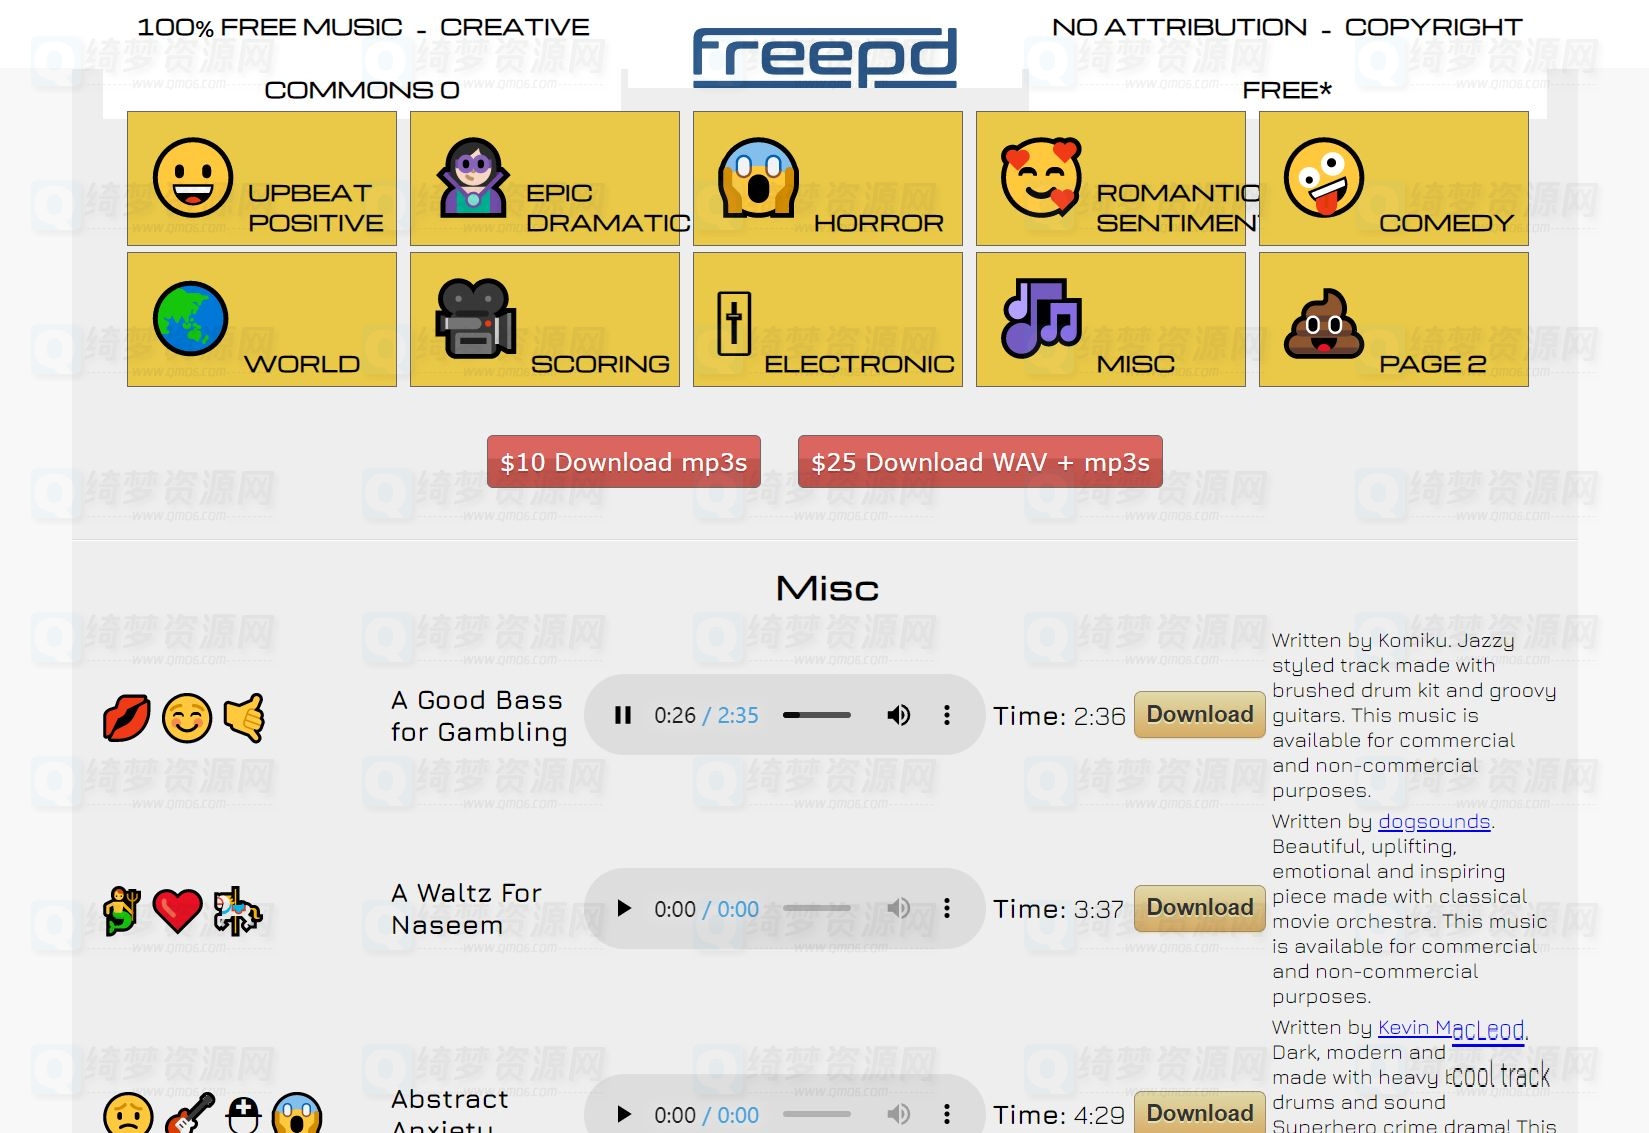Open more options on A Good Bass player
Viewport: 1649px width, 1133px height.
pos(947,715)
